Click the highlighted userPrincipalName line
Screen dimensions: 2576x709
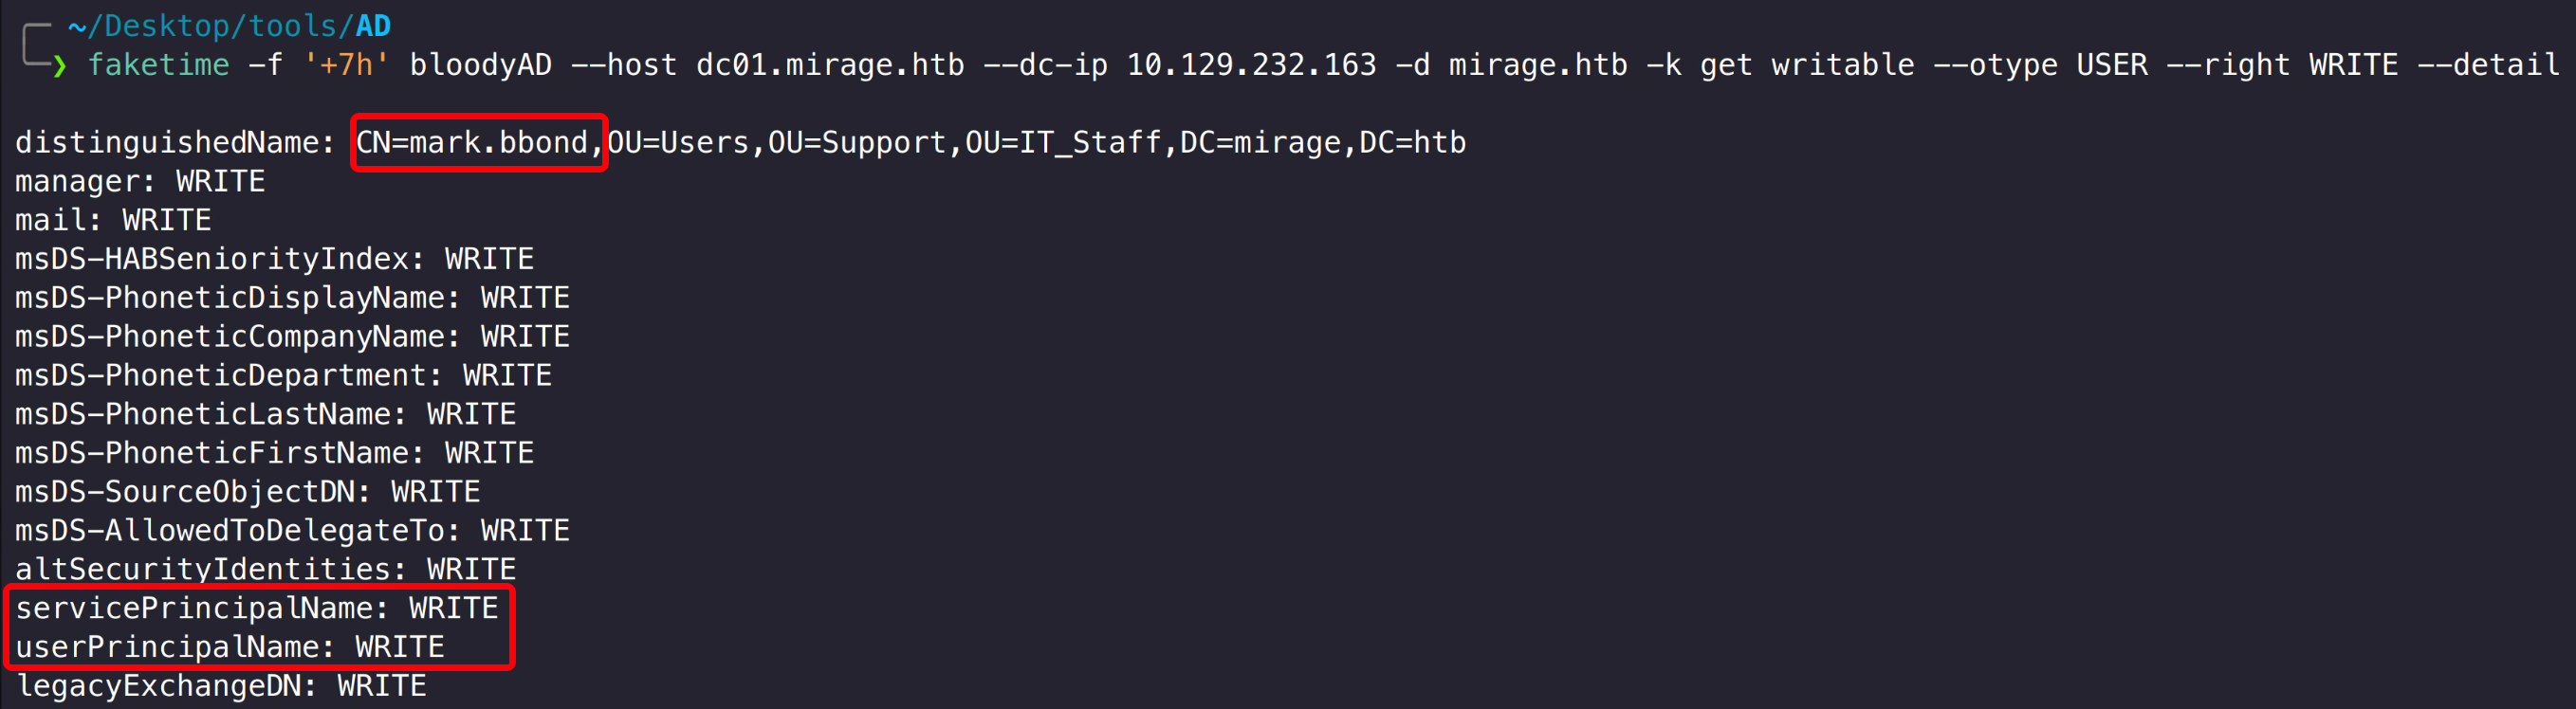pyautogui.click(x=229, y=647)
